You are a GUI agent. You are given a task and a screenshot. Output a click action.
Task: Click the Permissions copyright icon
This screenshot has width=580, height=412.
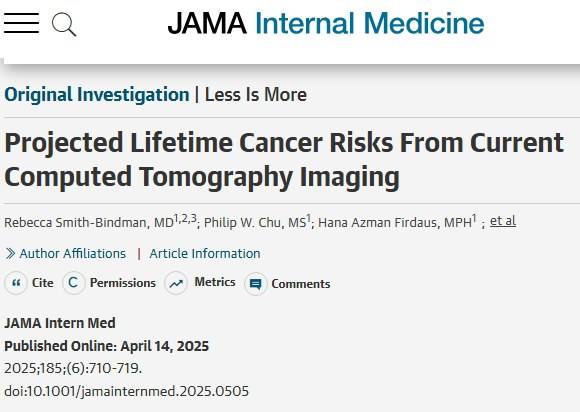coord(74,283)
